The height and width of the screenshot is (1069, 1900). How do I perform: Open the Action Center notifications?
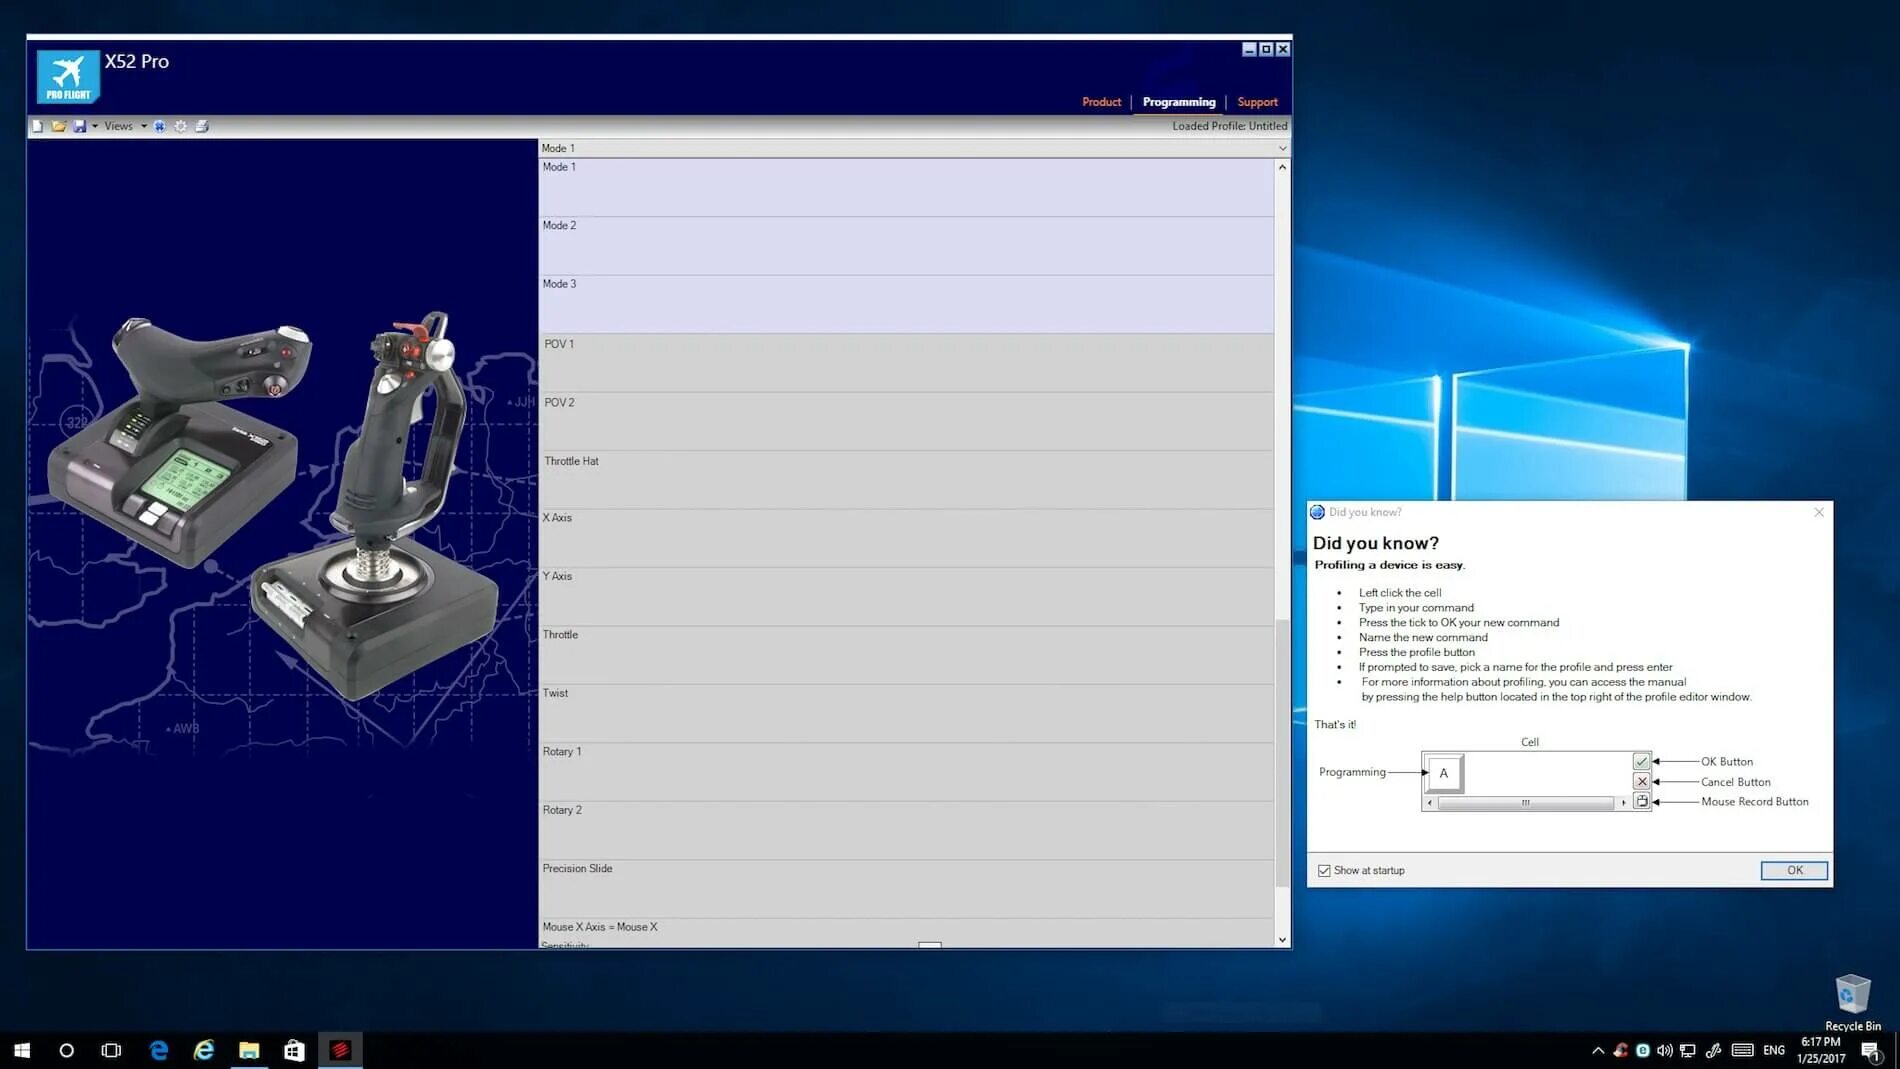1872,1050
